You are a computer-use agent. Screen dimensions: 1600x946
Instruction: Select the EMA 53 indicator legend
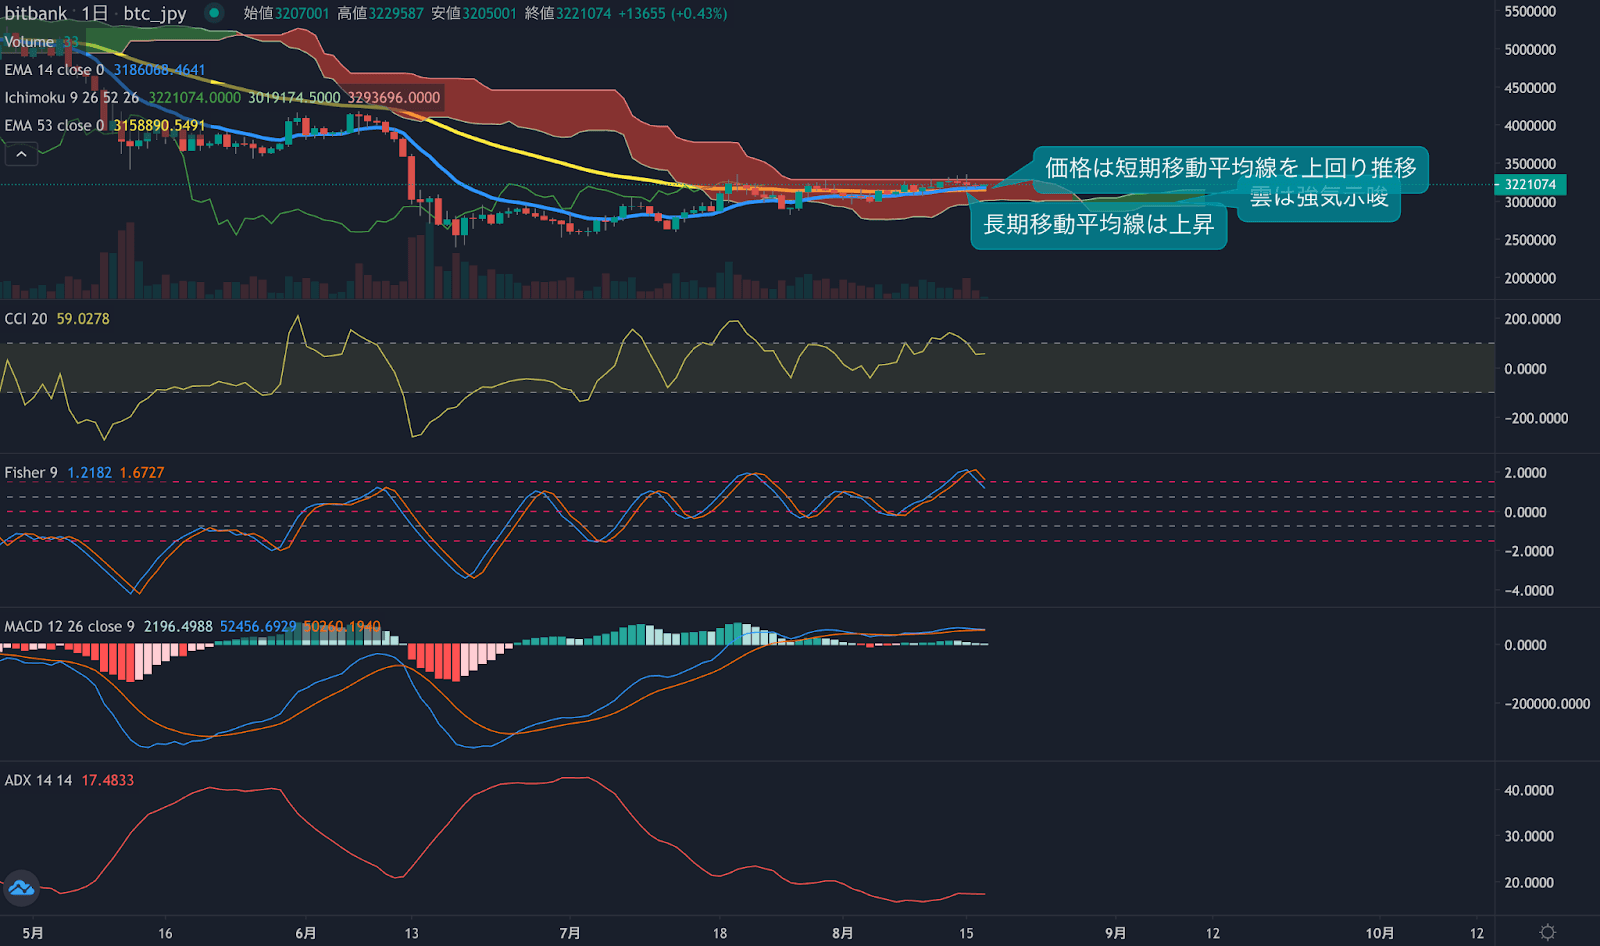click(50, 125)
